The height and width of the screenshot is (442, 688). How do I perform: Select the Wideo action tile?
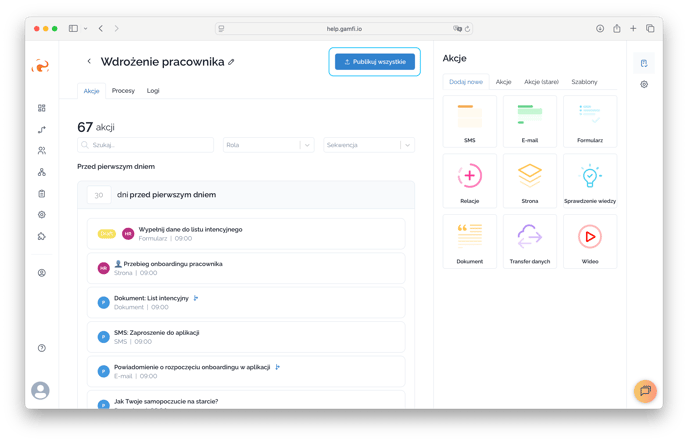[590, 240]
